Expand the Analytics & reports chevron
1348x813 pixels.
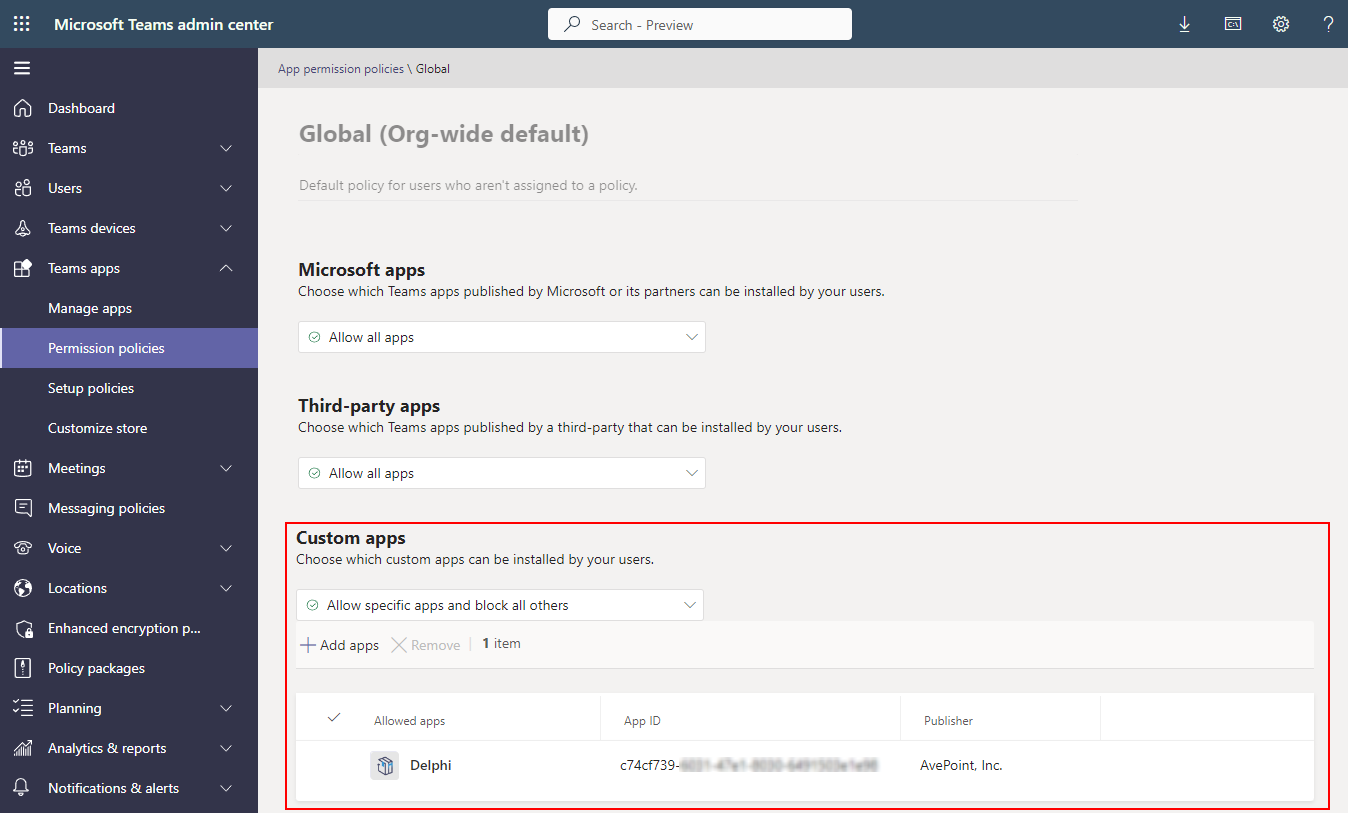pyautogui.click(x=226, y=748)
